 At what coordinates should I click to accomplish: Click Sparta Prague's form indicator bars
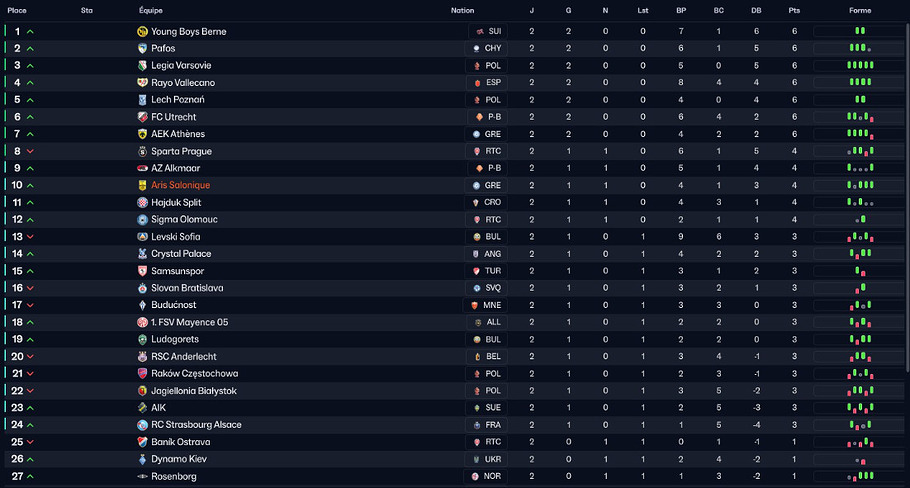(x=860, y=152)
